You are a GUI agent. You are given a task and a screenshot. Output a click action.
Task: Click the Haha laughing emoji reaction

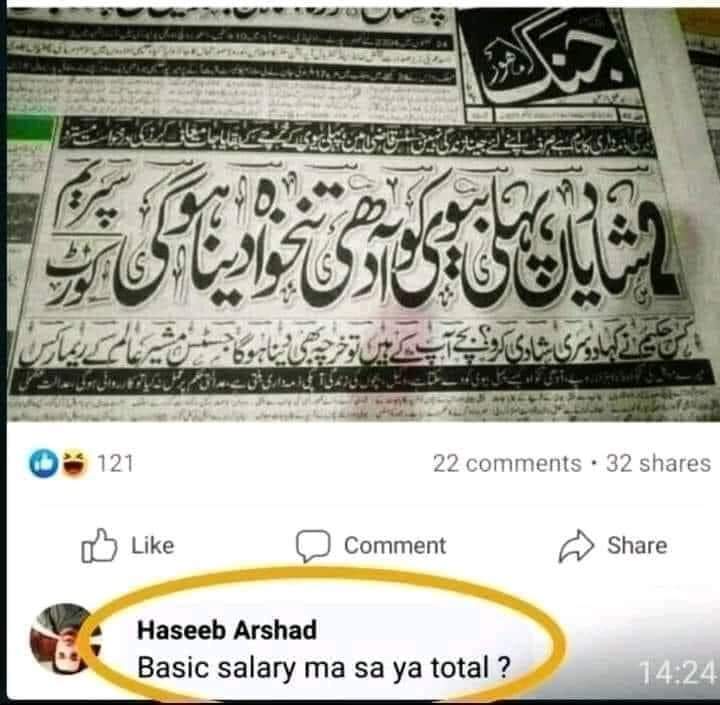74,464
